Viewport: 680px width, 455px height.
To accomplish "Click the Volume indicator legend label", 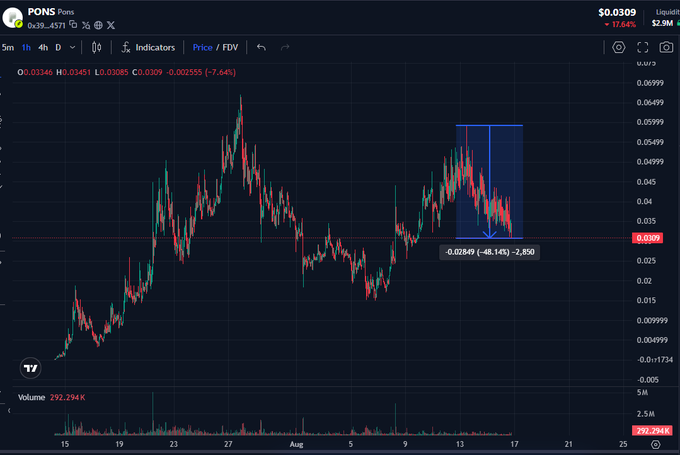I will [31, 397].
